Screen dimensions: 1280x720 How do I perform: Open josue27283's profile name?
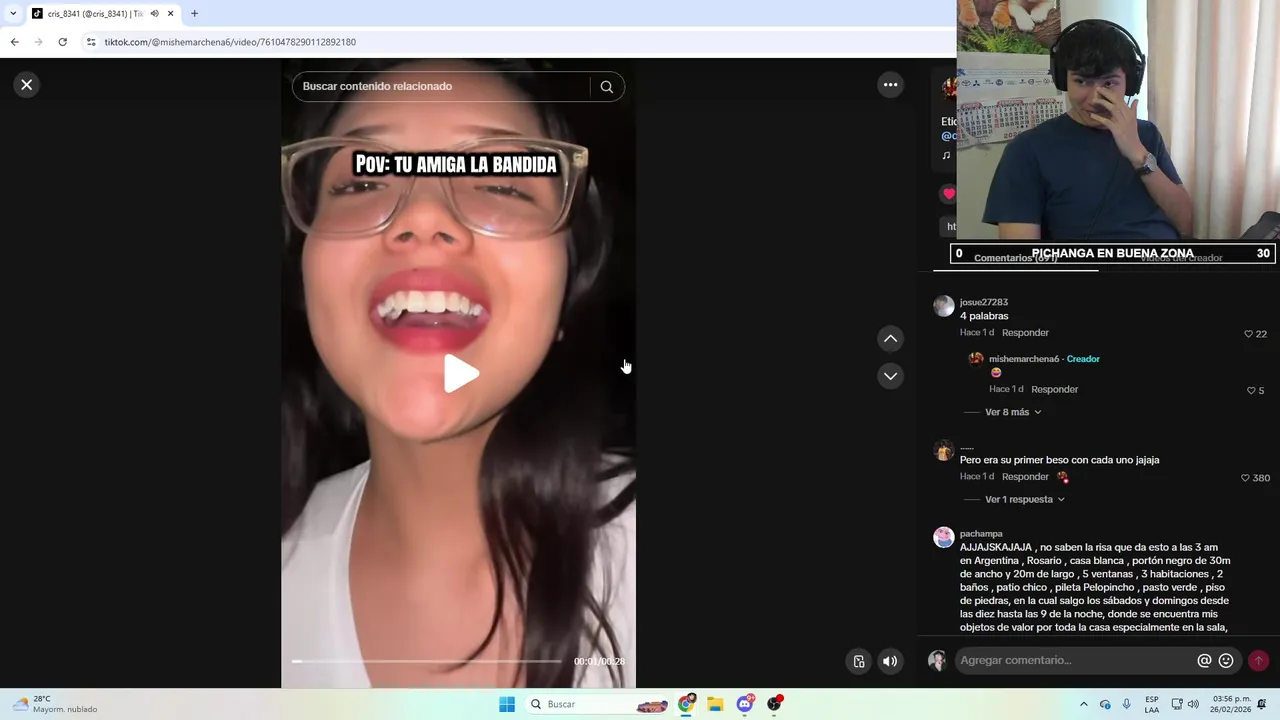coord(983,302)
